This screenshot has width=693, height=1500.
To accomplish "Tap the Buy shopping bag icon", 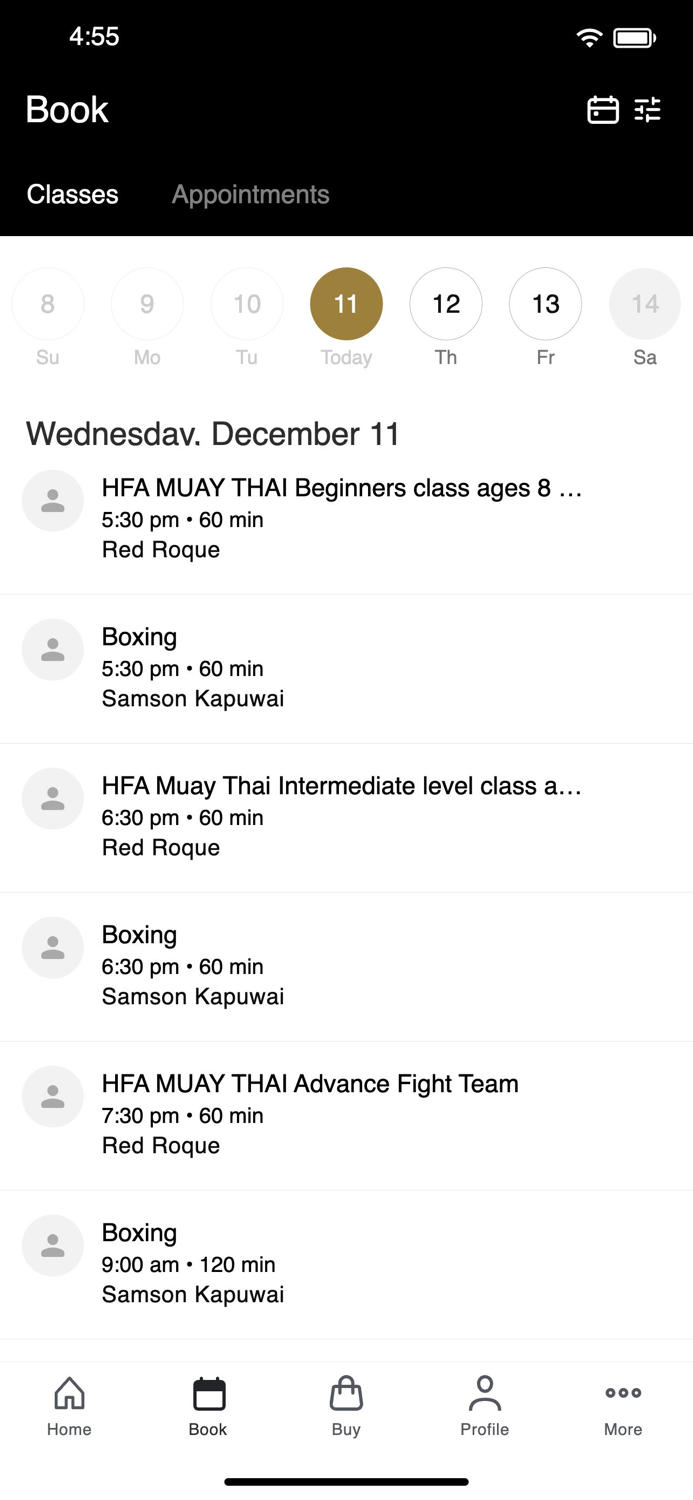I will pyautogui.click(x=346, y=1393).
